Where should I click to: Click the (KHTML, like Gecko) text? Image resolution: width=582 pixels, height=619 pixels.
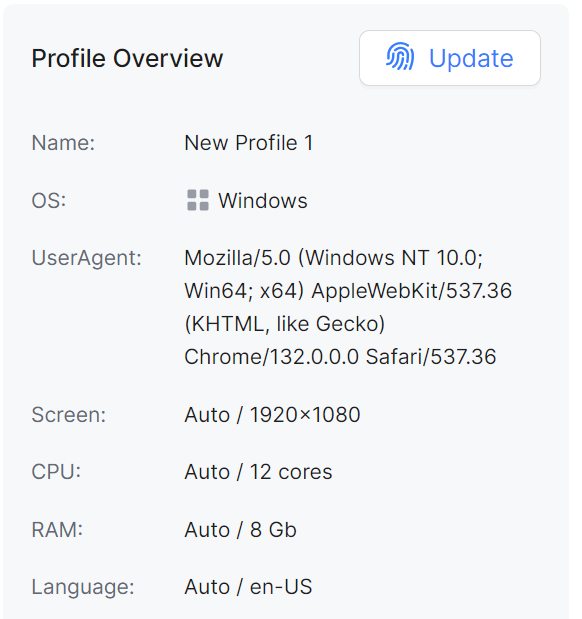[x=285, y=324]
